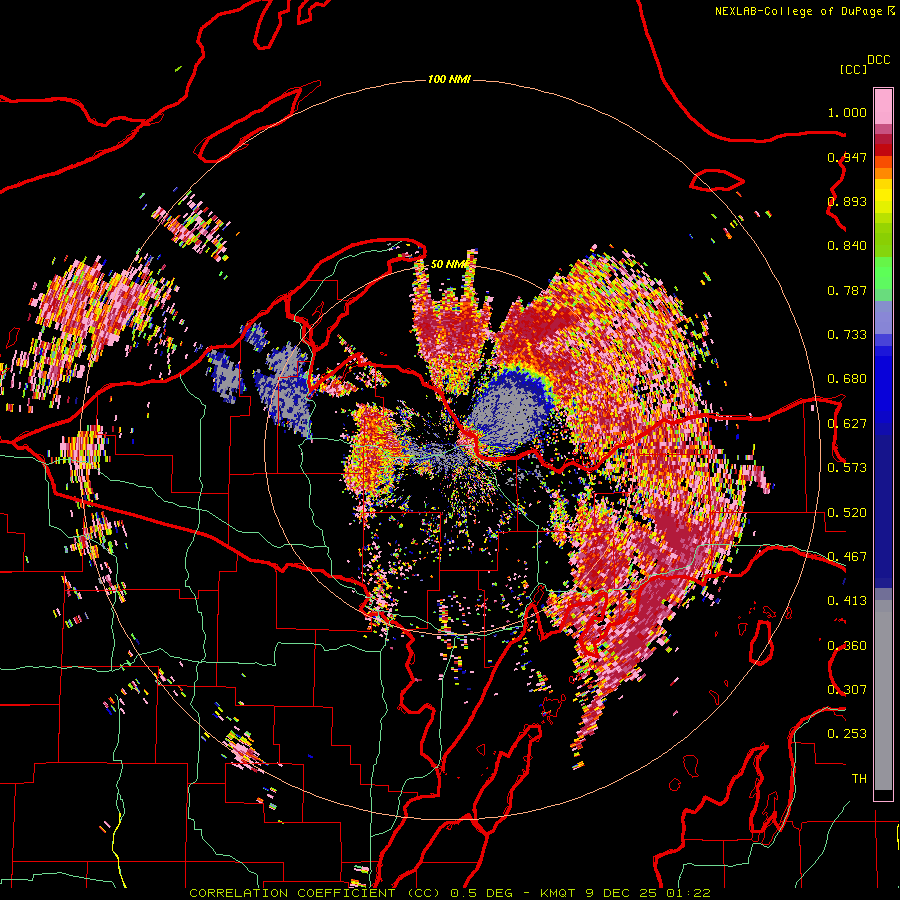Click the 0.893 scale value
The image size is (900, 900).
847,201
